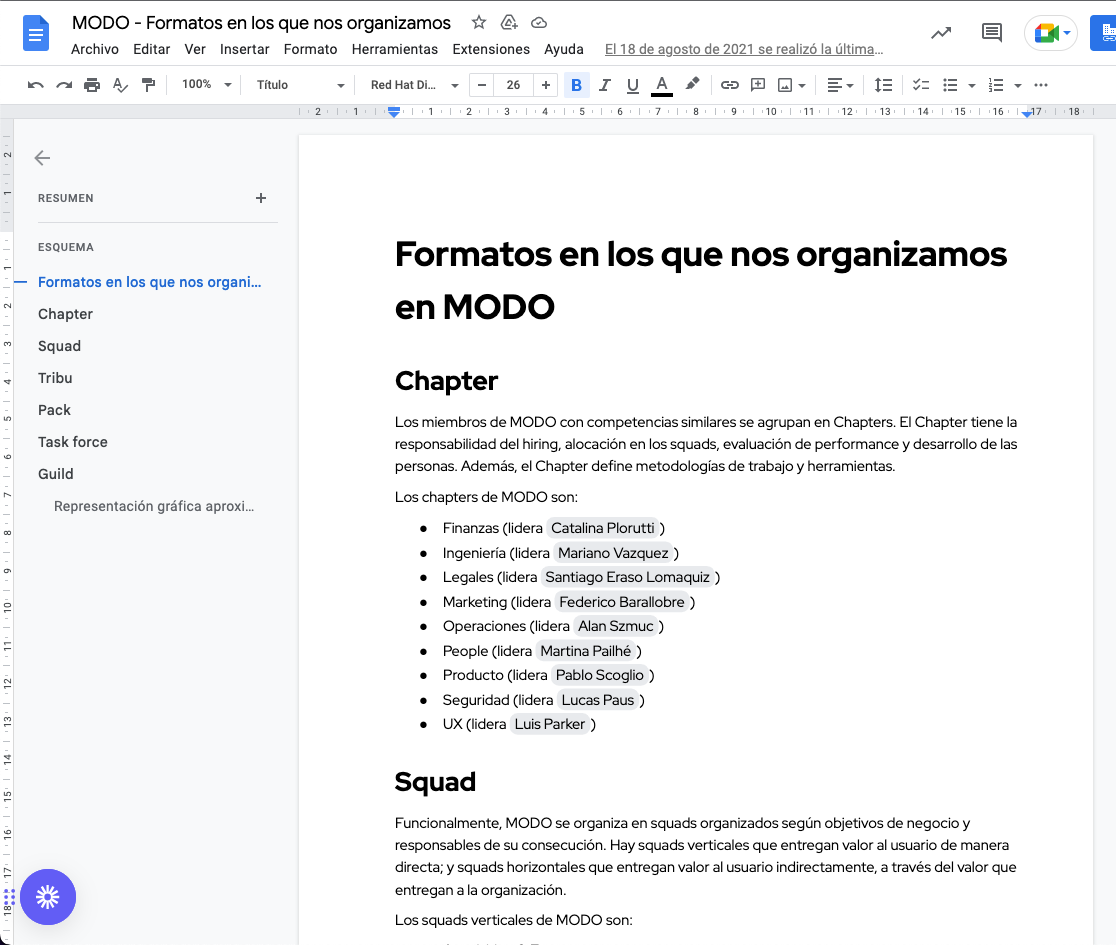1116x945 pixels.
Task: Decrease font size with minus
Action: 482,85
